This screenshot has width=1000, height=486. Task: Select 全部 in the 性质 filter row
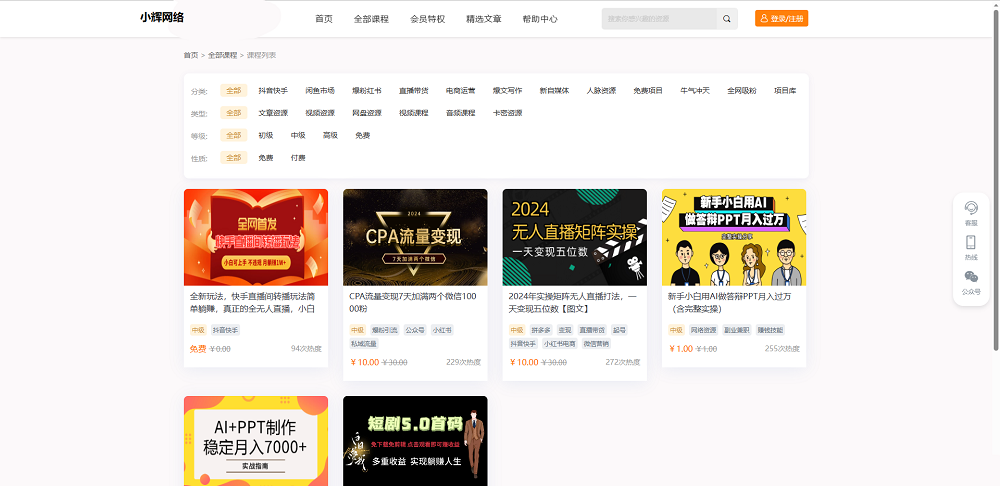pos(233,158)
